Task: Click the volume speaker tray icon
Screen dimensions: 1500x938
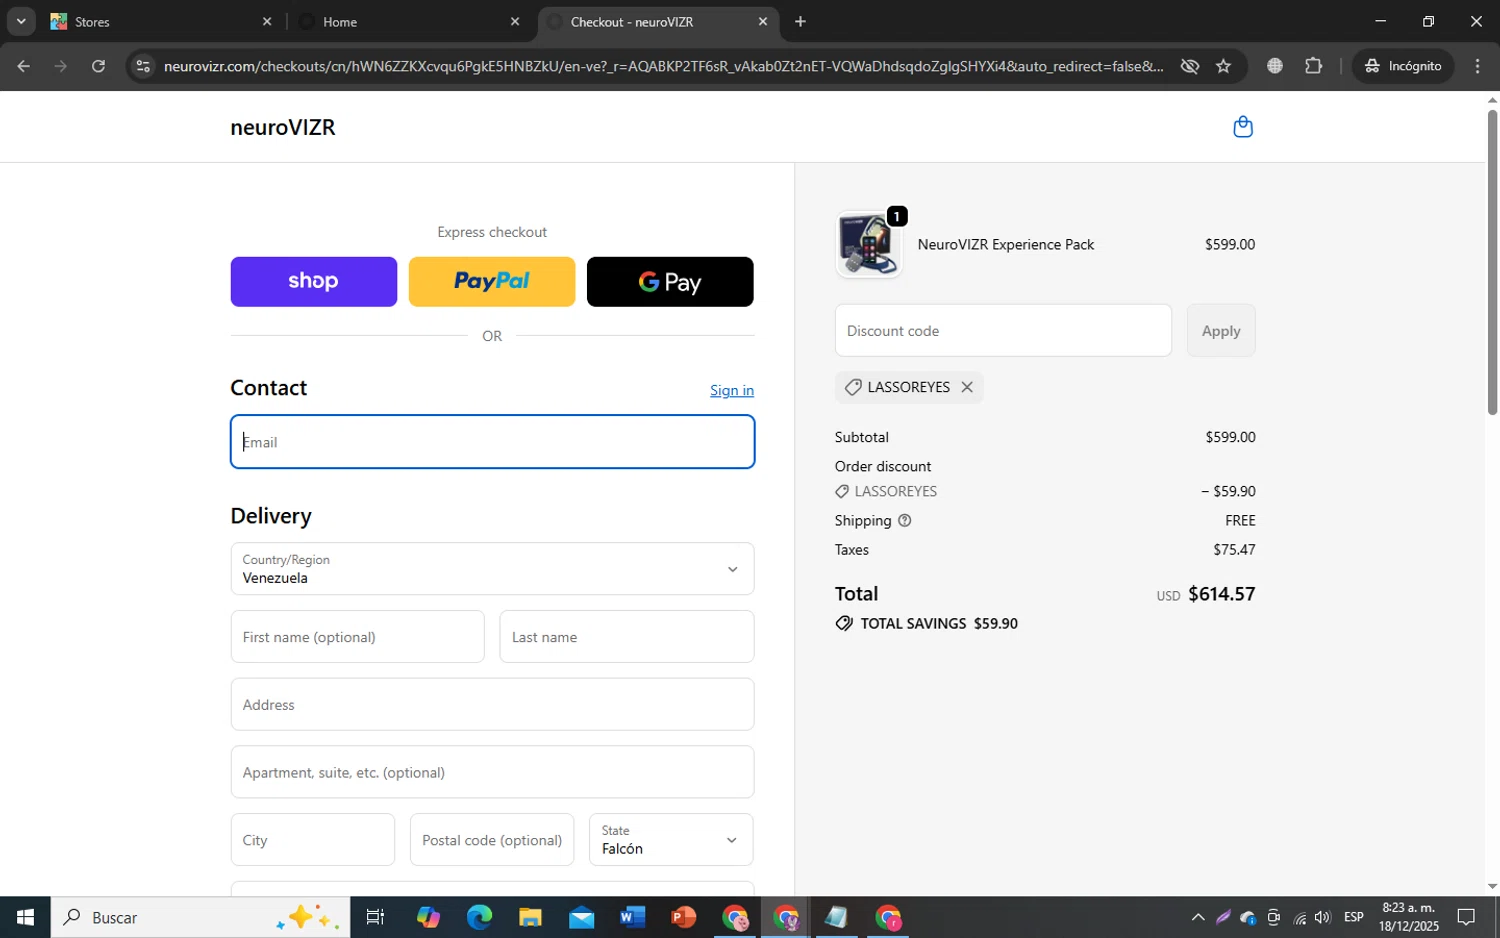Action: [1323, 917]
